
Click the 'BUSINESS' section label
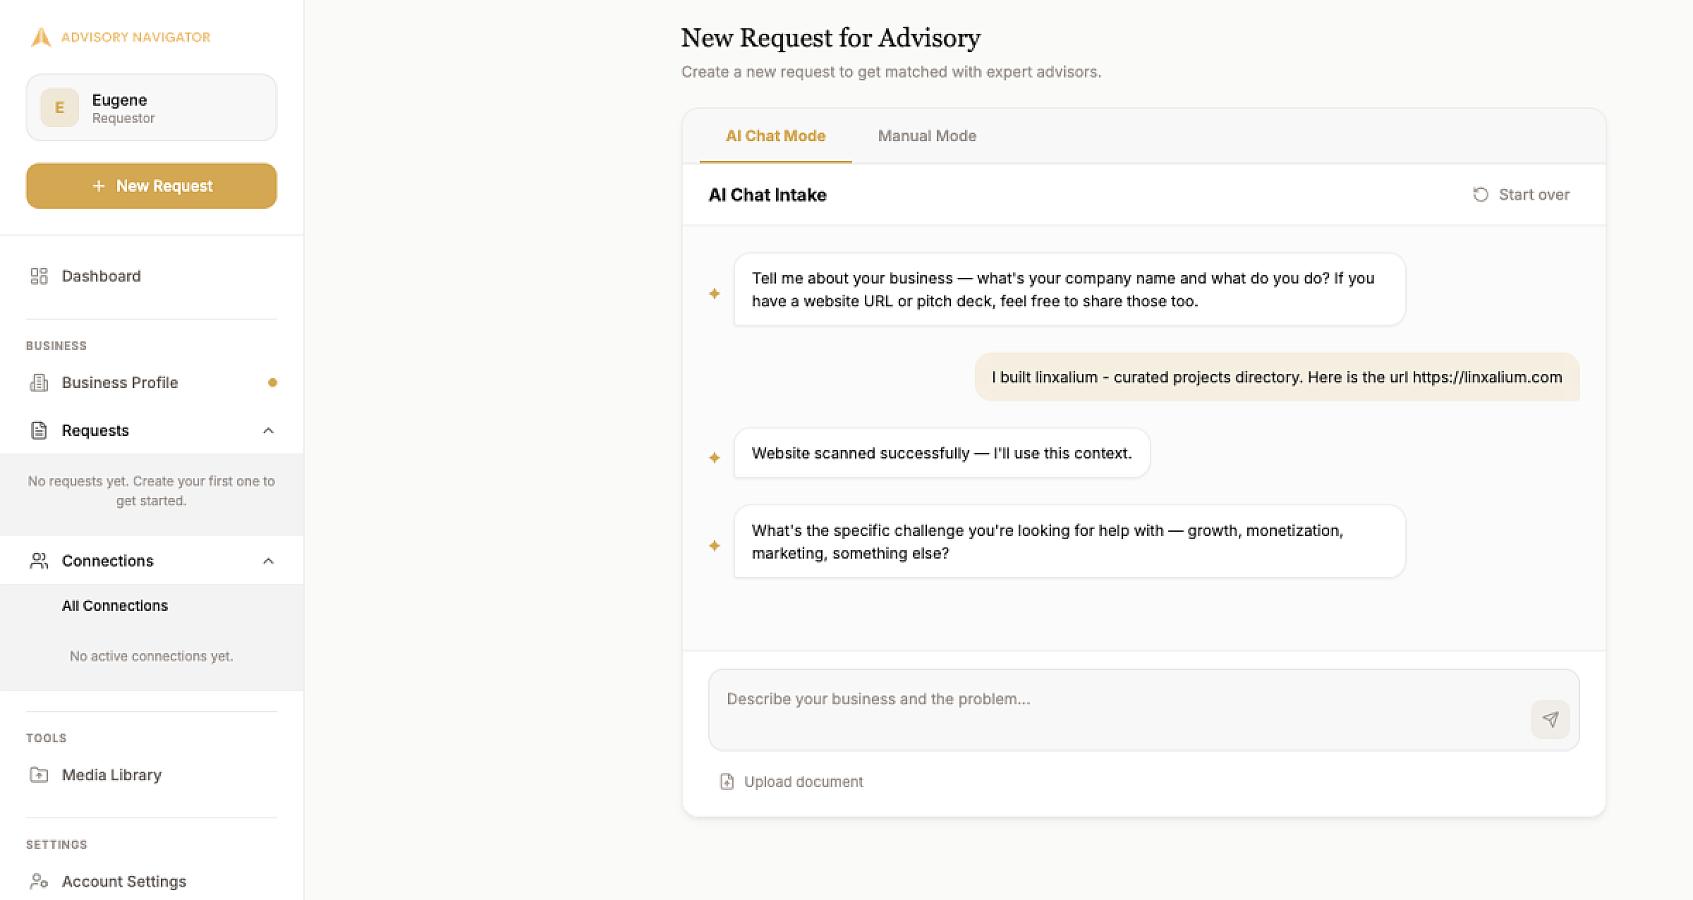click(56, 346)
